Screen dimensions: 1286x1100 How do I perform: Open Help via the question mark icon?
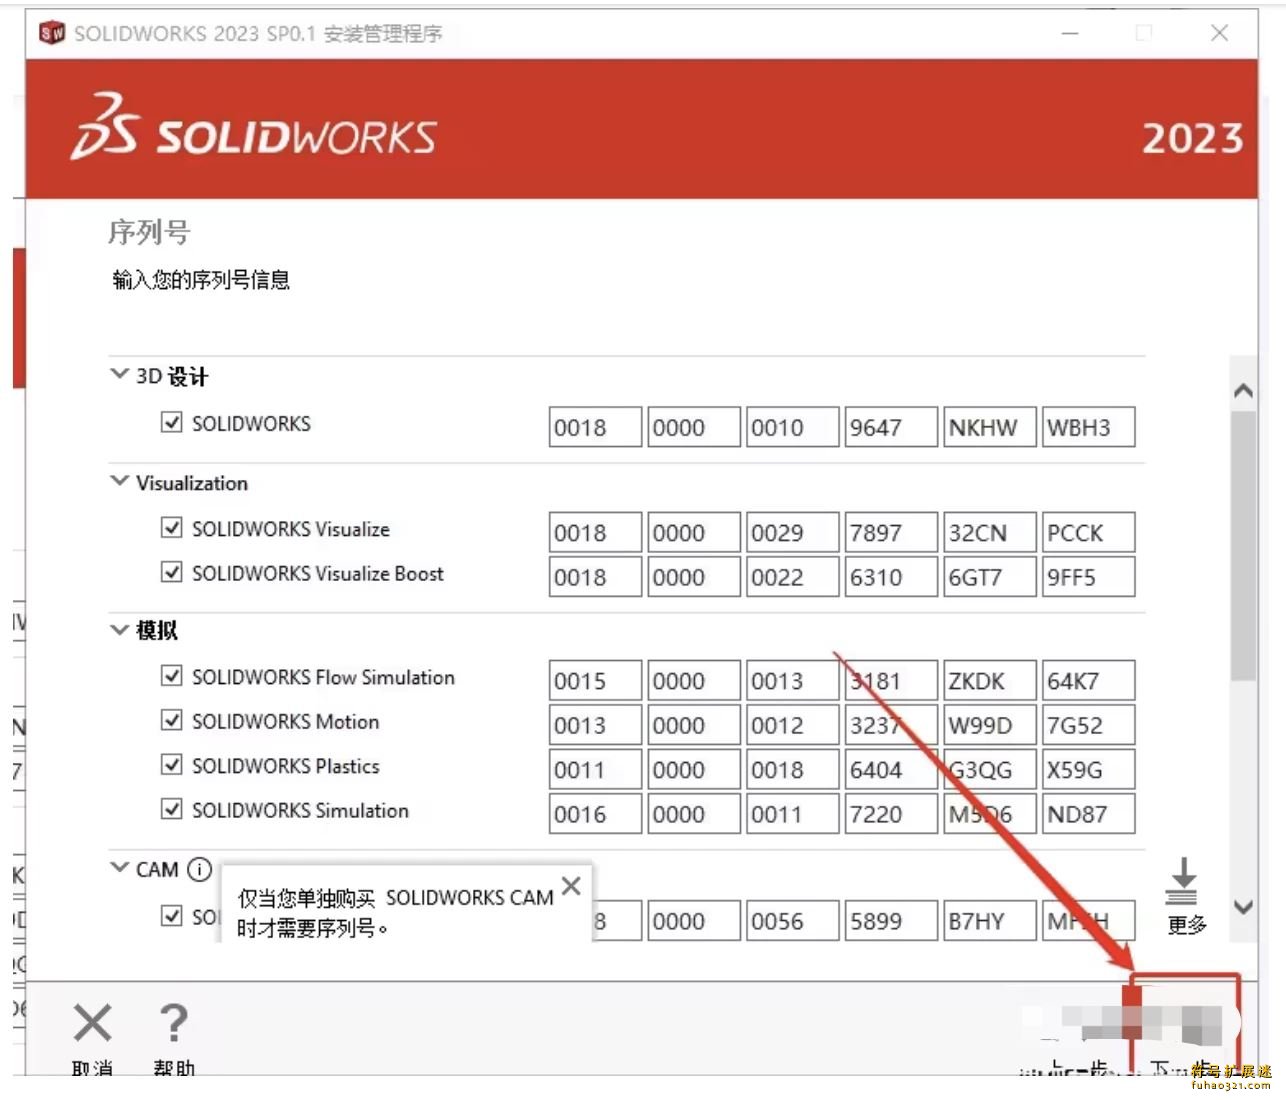point(173,1023)
